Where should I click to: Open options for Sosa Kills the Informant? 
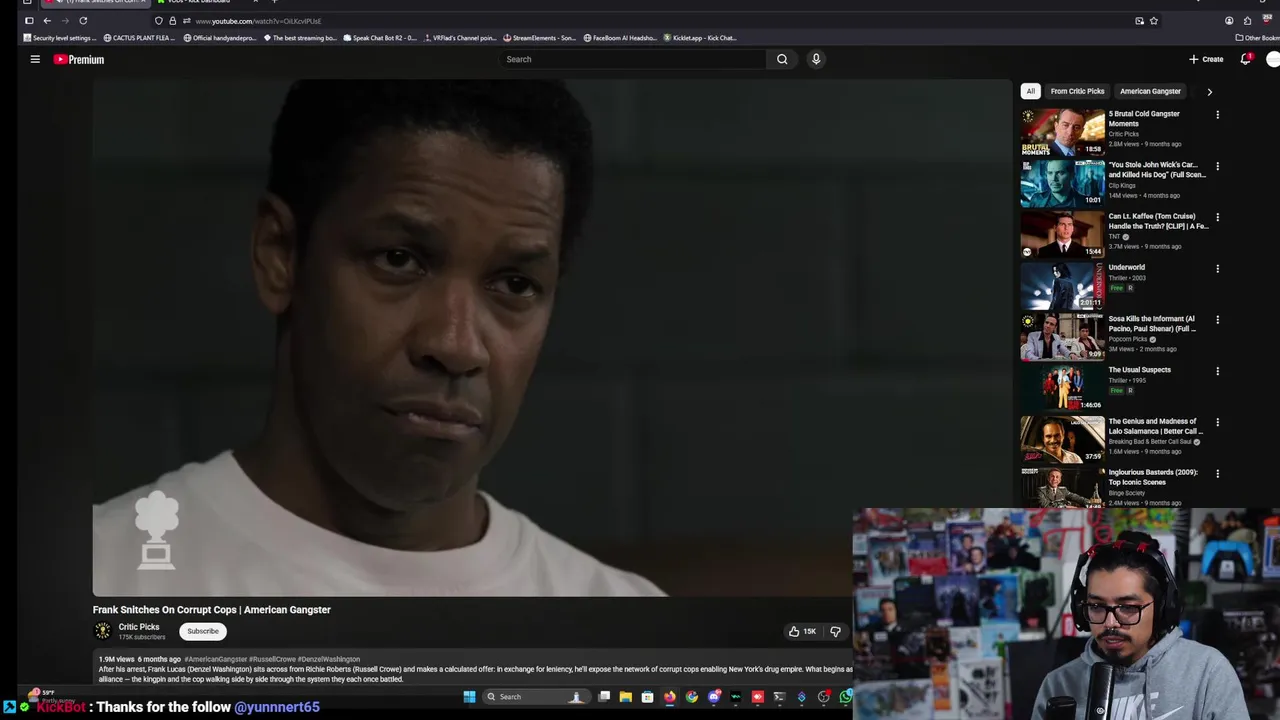(1217, 320)
